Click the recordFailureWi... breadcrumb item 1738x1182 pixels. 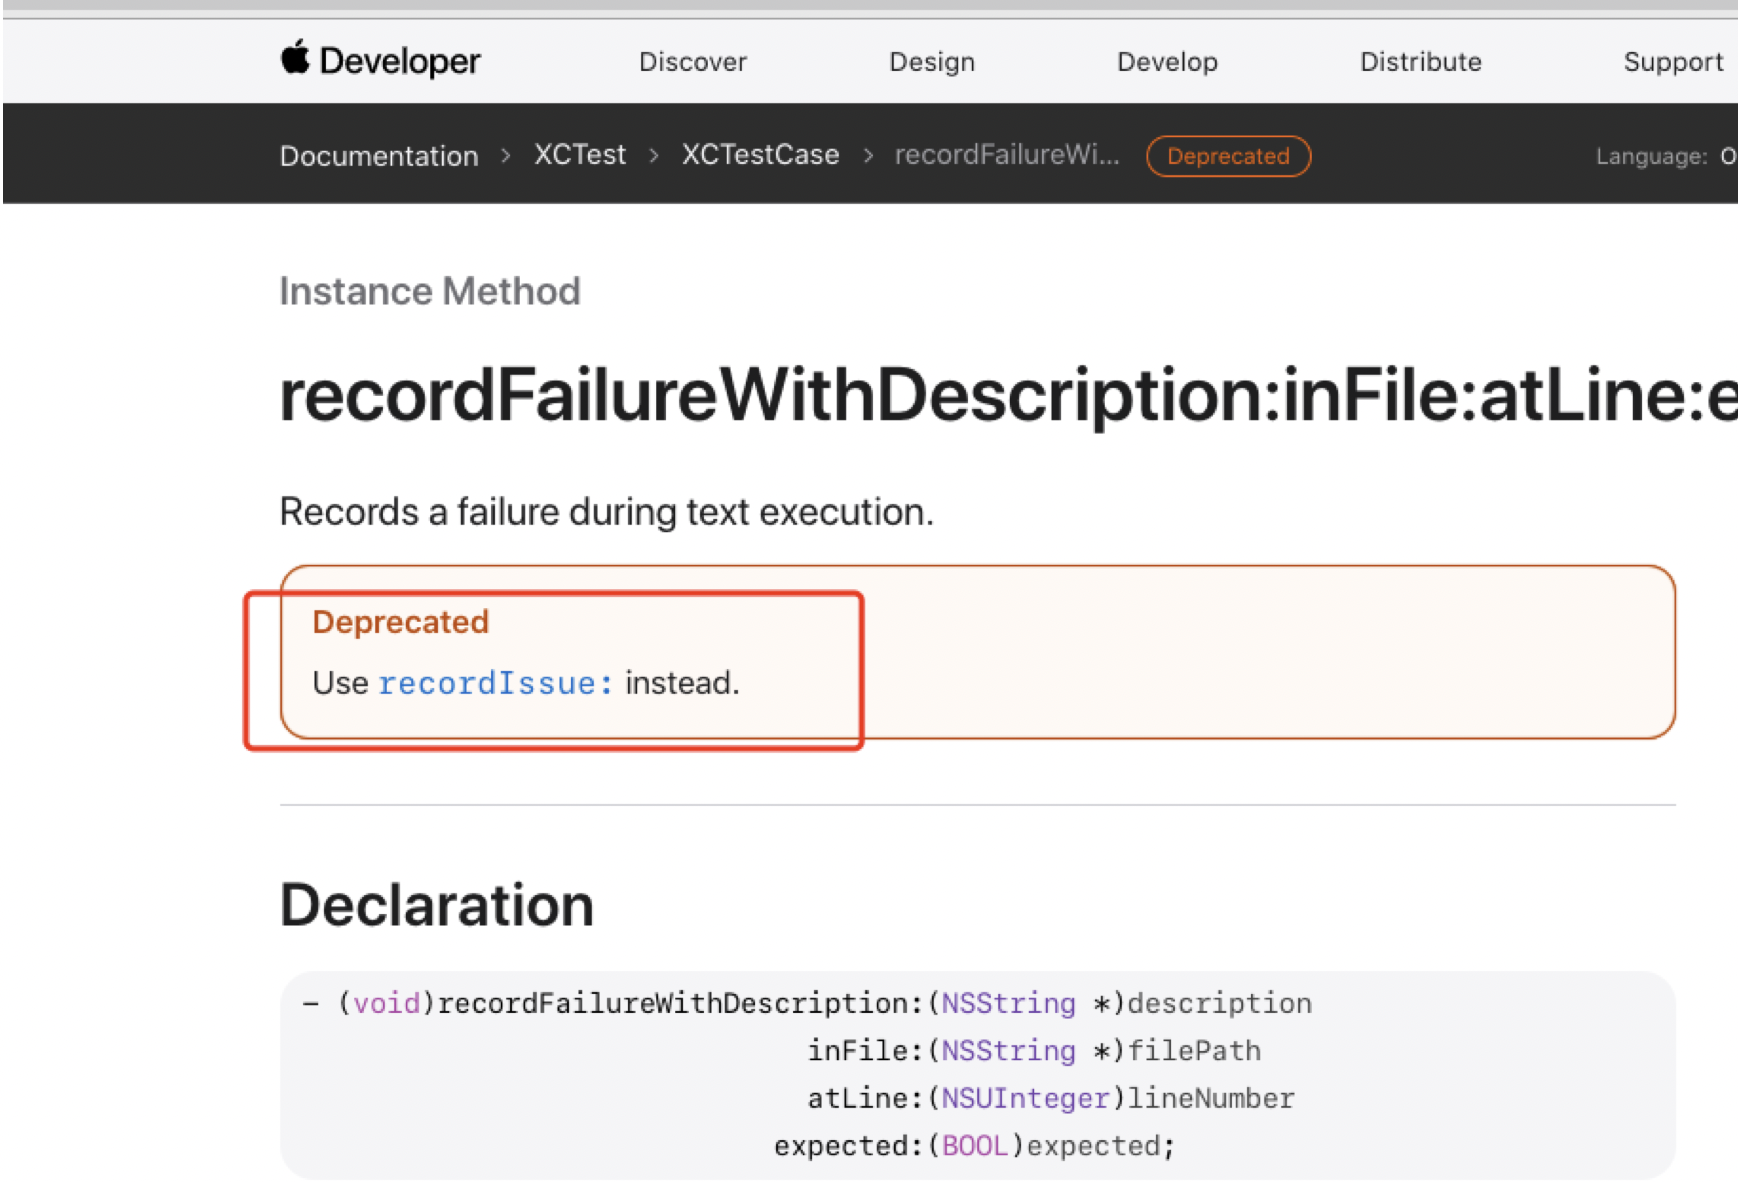click(1007, 155)
